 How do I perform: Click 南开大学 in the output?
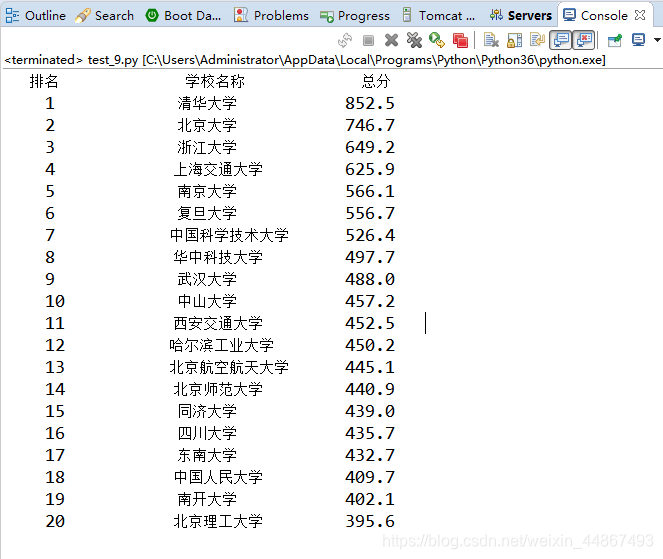coord(207,499)
